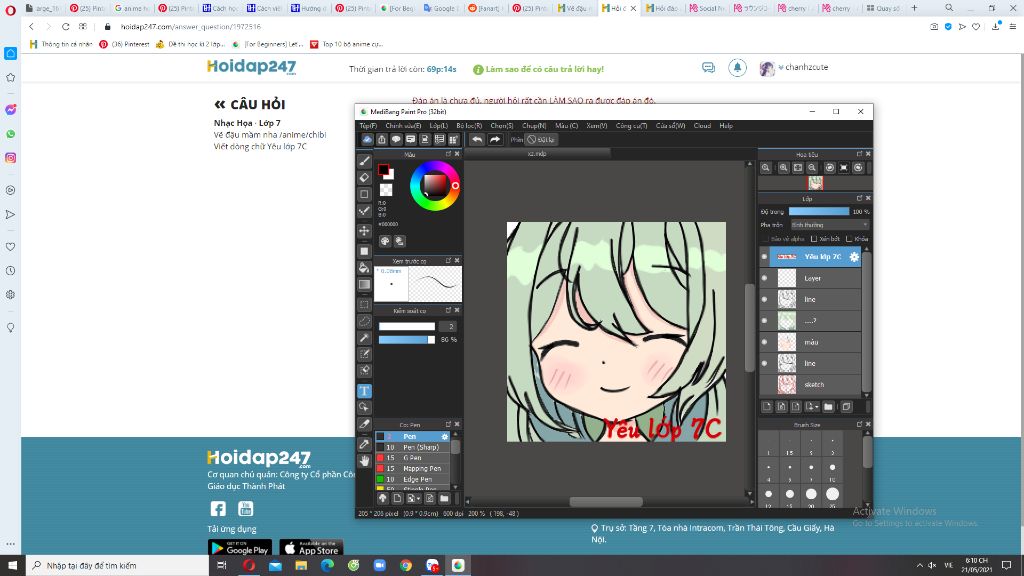Click the add brush page icon
This screenshot has height=576, width=1024.
397,498
